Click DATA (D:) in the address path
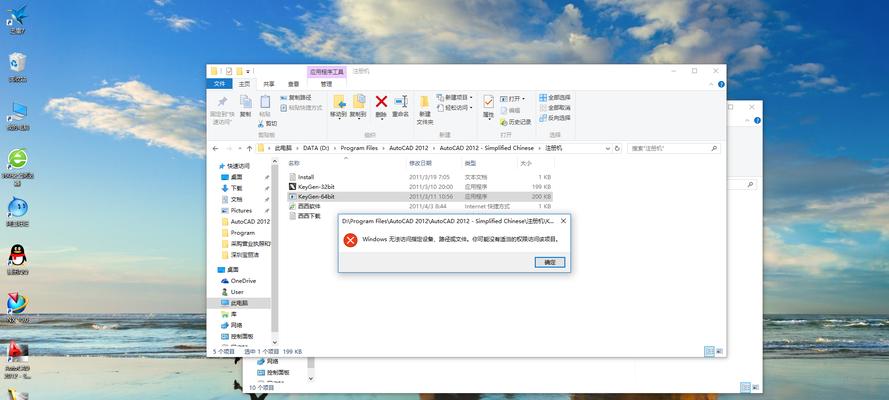 click(316, 148)
